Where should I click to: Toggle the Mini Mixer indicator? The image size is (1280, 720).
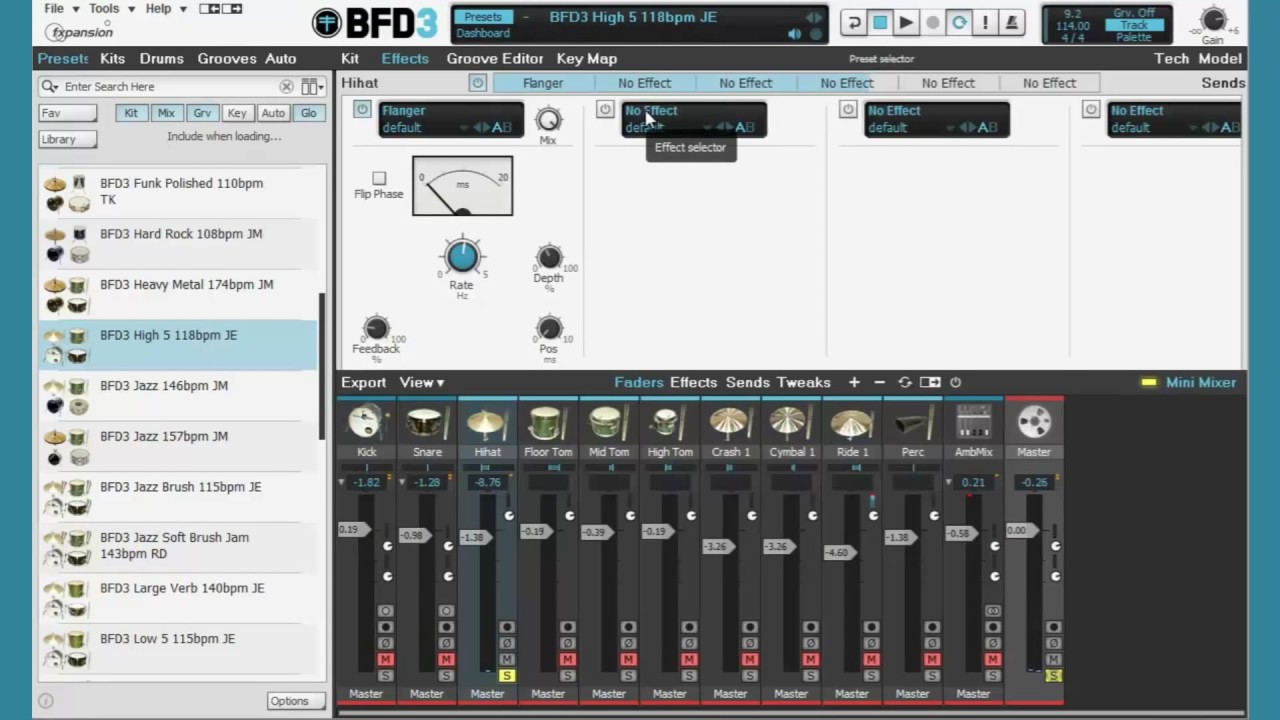point(1149,382)
